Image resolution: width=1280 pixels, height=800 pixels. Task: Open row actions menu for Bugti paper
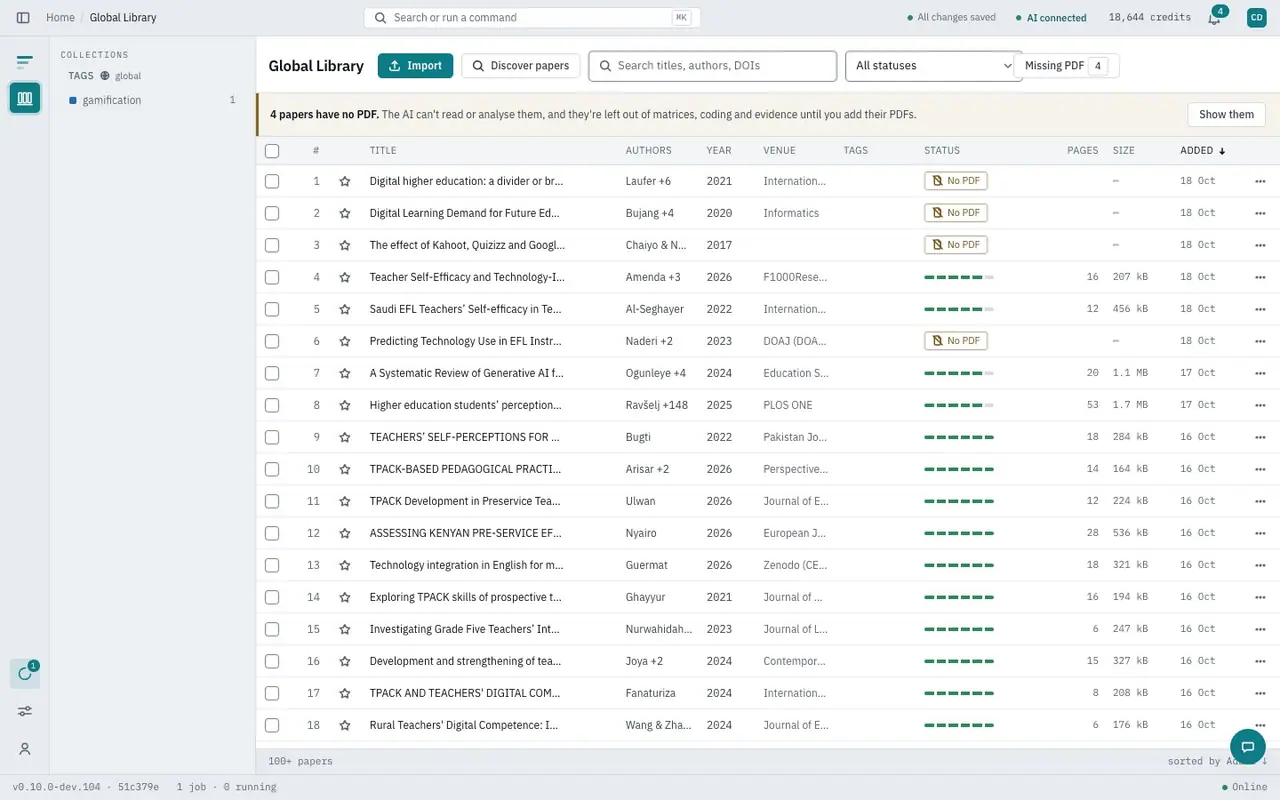pyautogui.click(x=1260, y=437)
